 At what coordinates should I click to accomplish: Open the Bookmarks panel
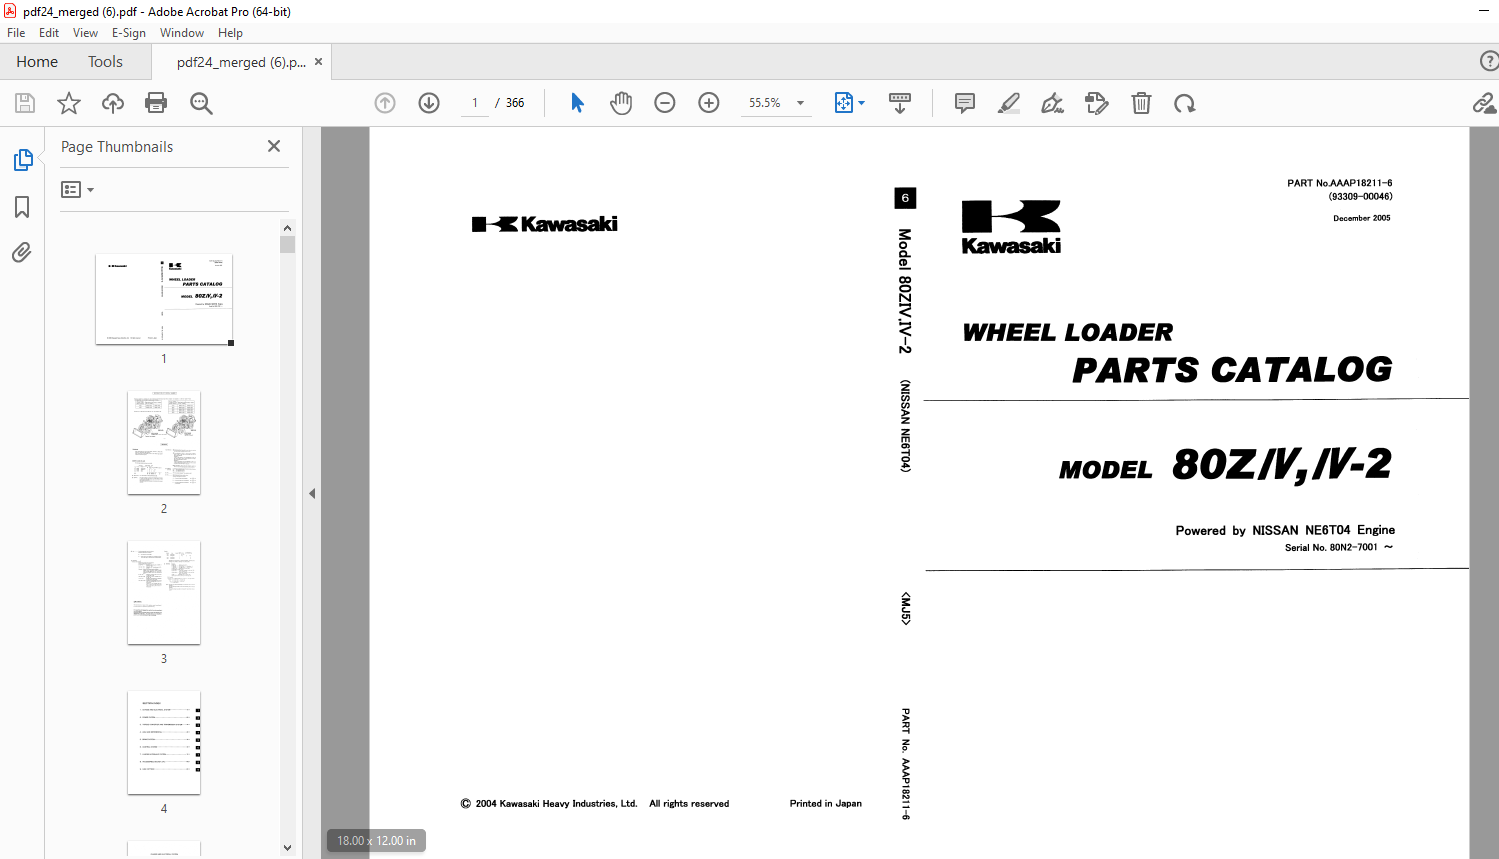point(22,207)
